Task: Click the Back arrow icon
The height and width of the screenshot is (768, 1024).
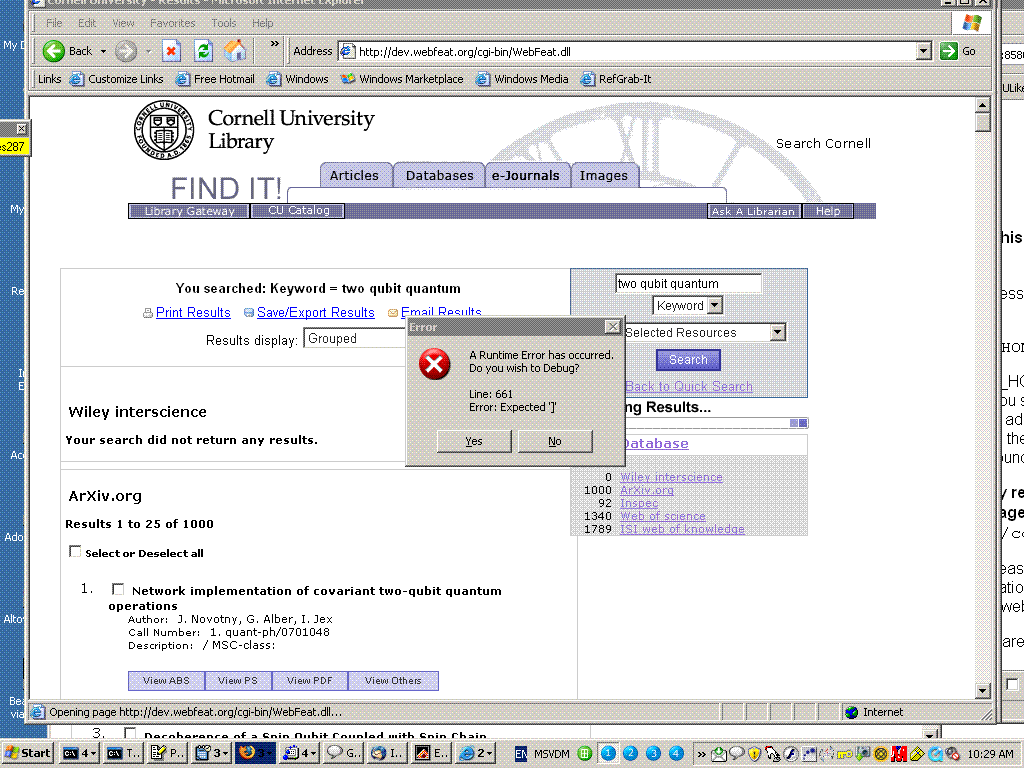Action: [54, 51]
